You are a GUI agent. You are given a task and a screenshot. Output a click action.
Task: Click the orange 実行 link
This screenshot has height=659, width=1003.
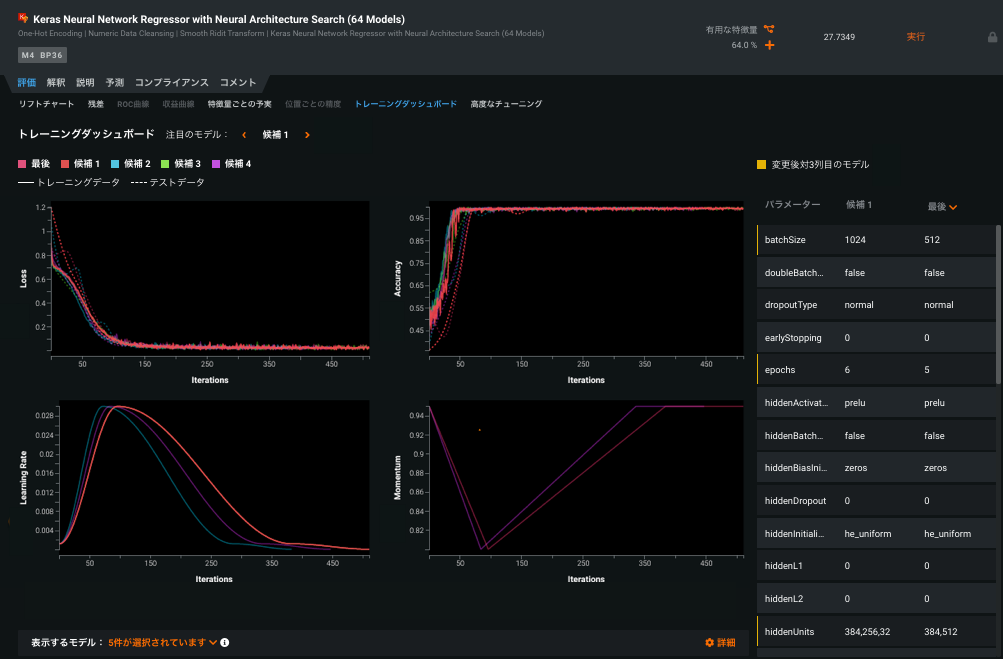[x=915, y=37]
